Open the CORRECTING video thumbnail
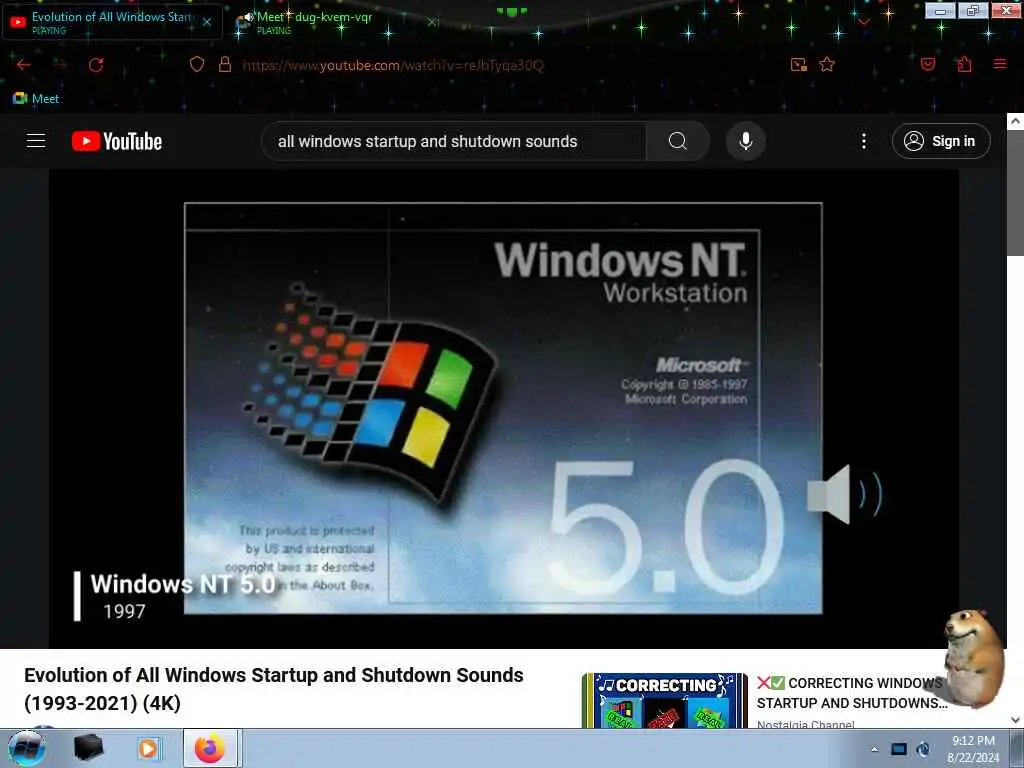 pyautogui.click(x=664, y=701)
